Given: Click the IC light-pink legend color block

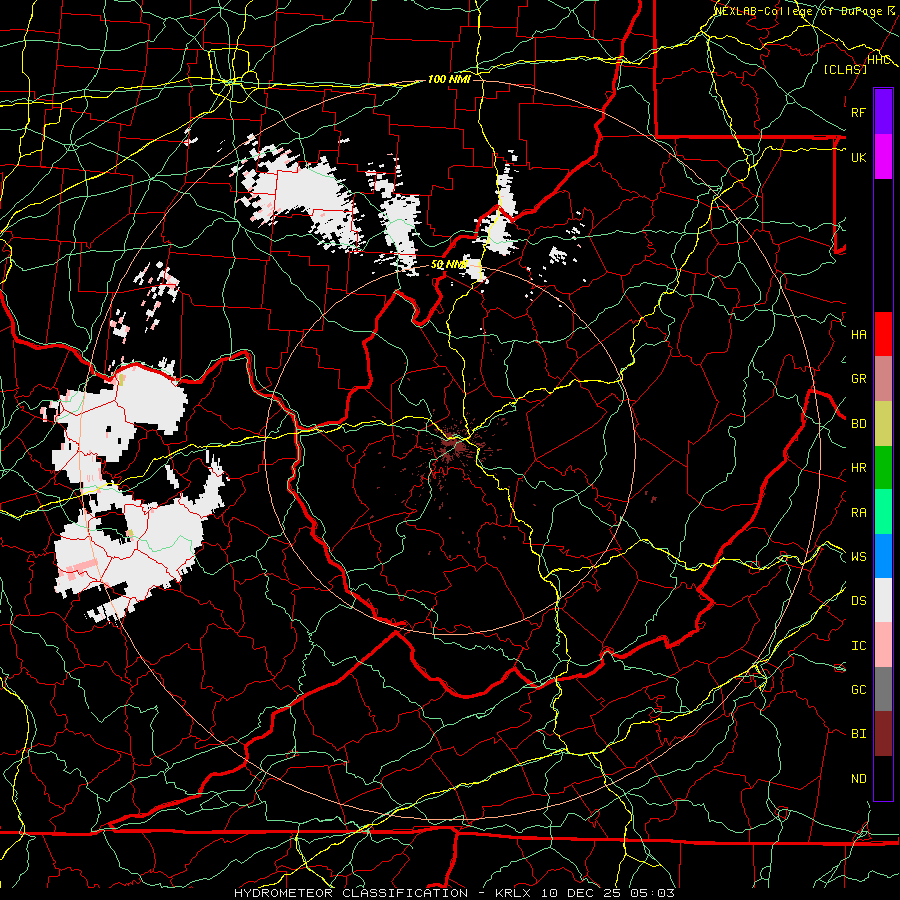Looking at the screenshot, I should click(883, 645).
